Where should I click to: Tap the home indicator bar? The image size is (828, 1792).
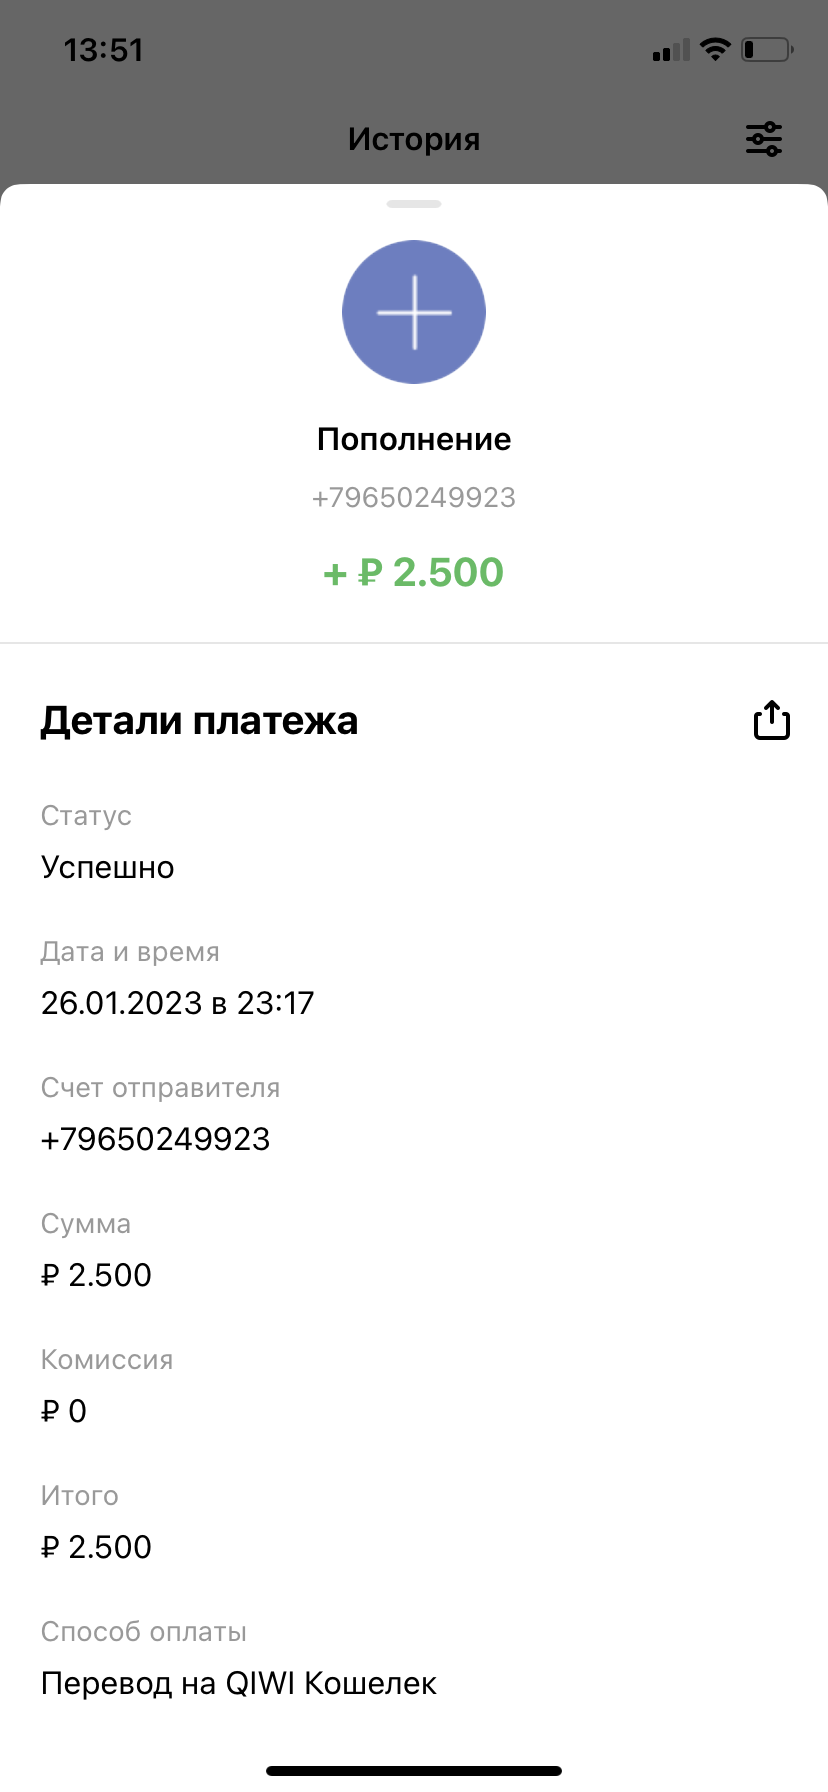[414, 1771]
